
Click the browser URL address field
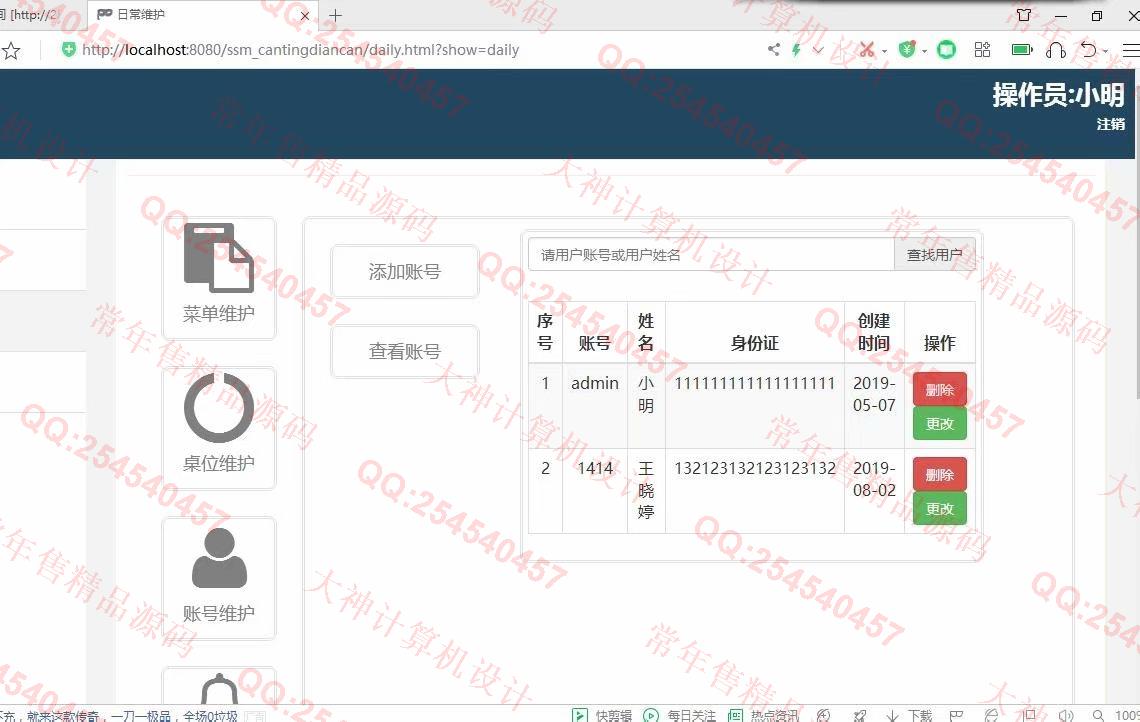tap(300, 50)
